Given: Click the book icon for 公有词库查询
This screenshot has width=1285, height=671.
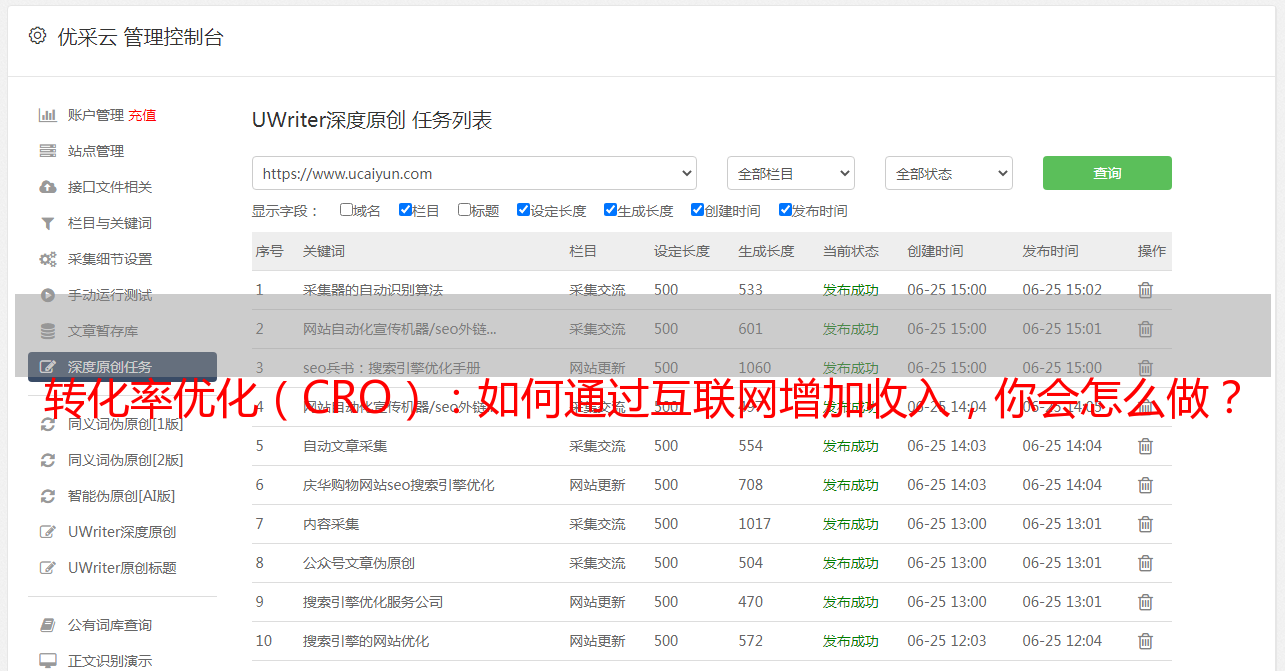Looking at the screenshot, I should click(47, 625).
